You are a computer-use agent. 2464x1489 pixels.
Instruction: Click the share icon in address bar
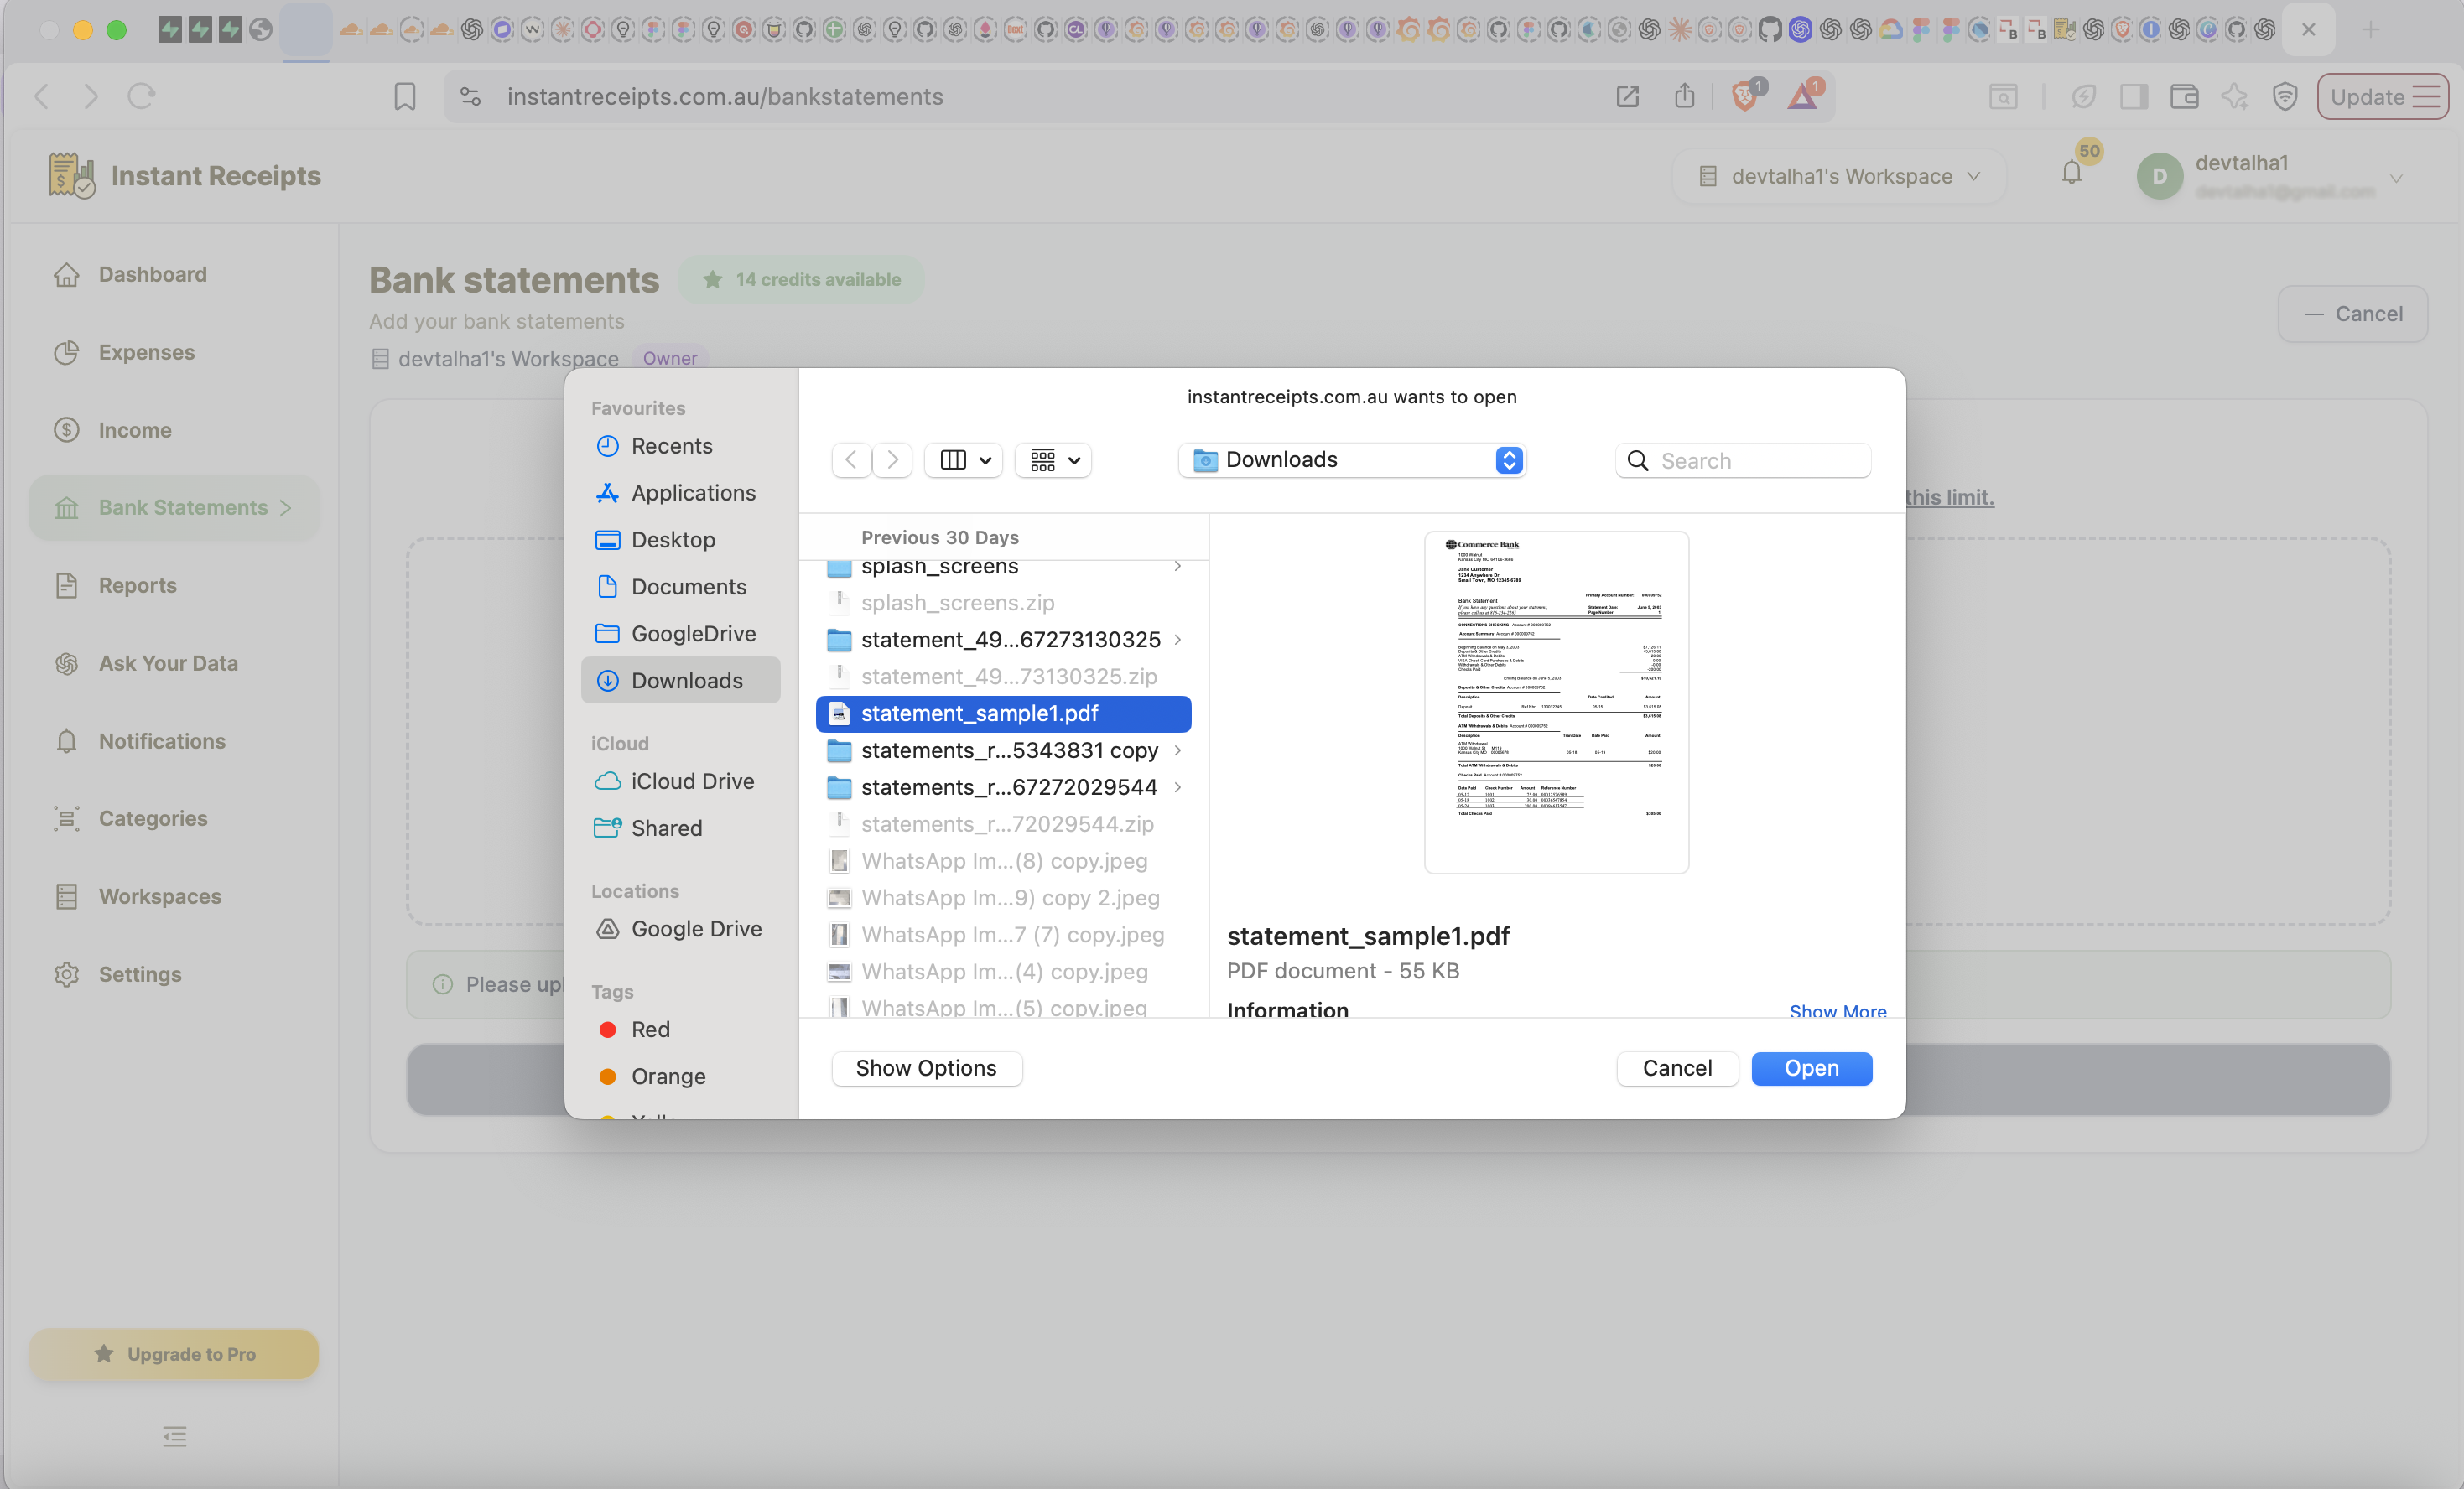pyautogui.click(x=1685, y=96)
